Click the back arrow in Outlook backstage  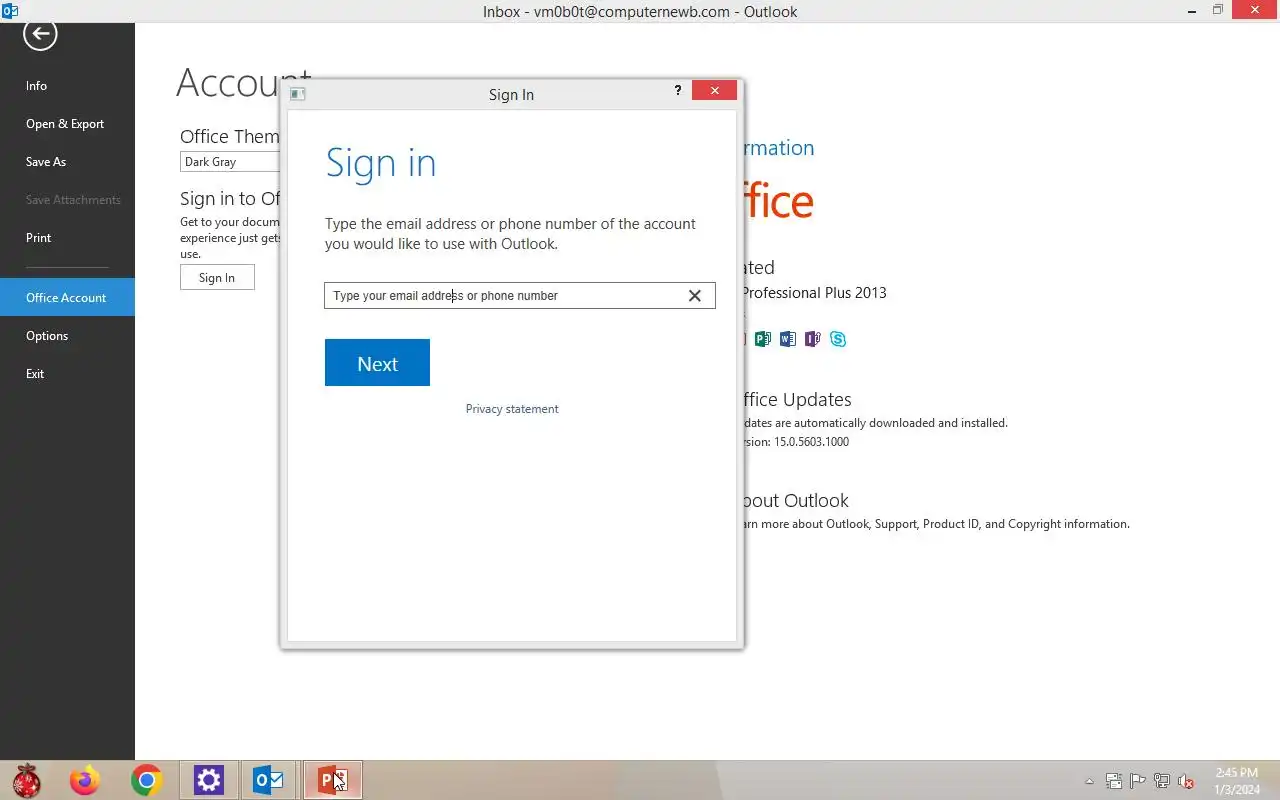tap(40, 35)
